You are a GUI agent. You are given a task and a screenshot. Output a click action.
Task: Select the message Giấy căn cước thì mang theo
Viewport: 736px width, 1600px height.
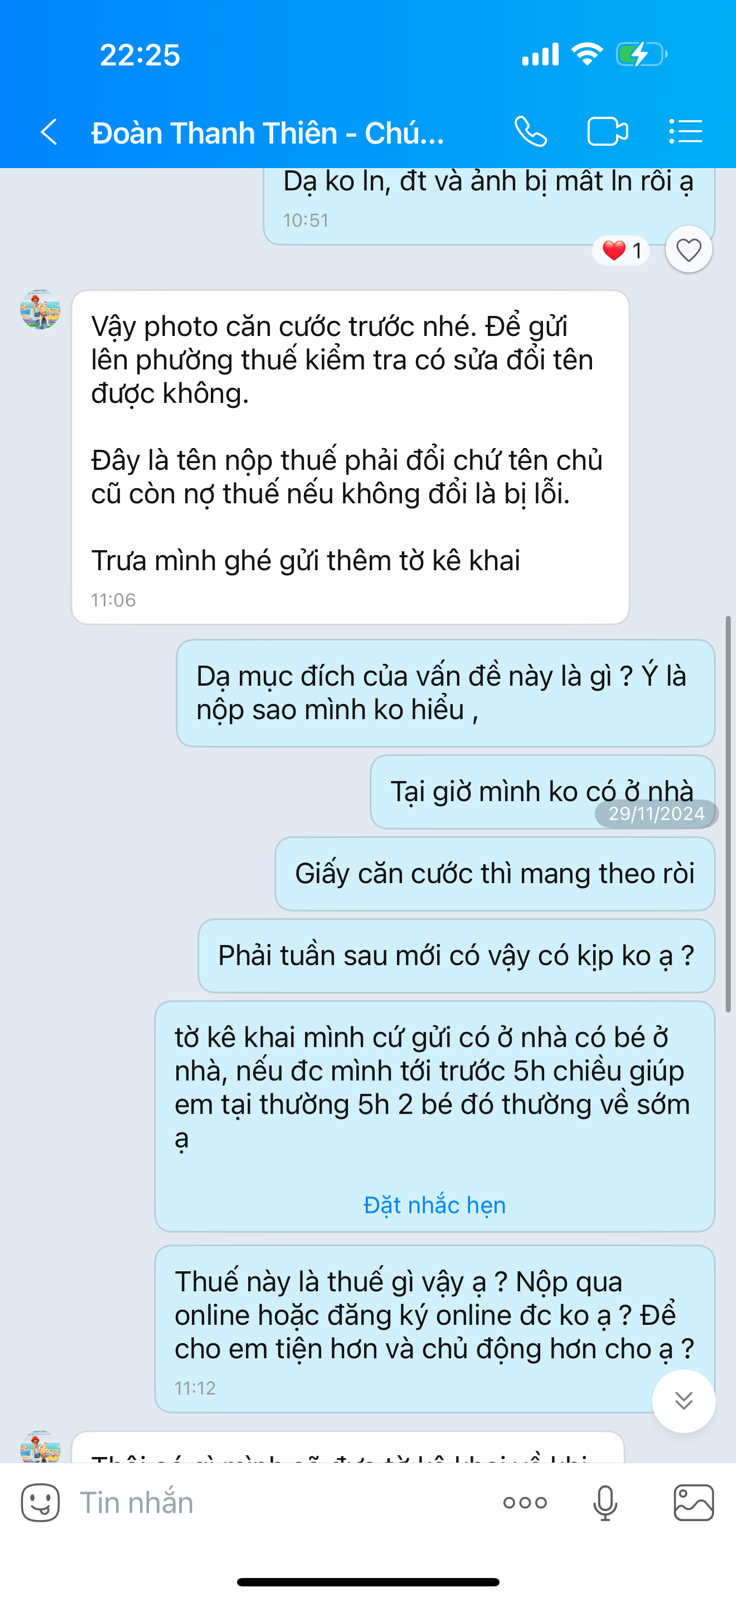click(x=495, y=874)
